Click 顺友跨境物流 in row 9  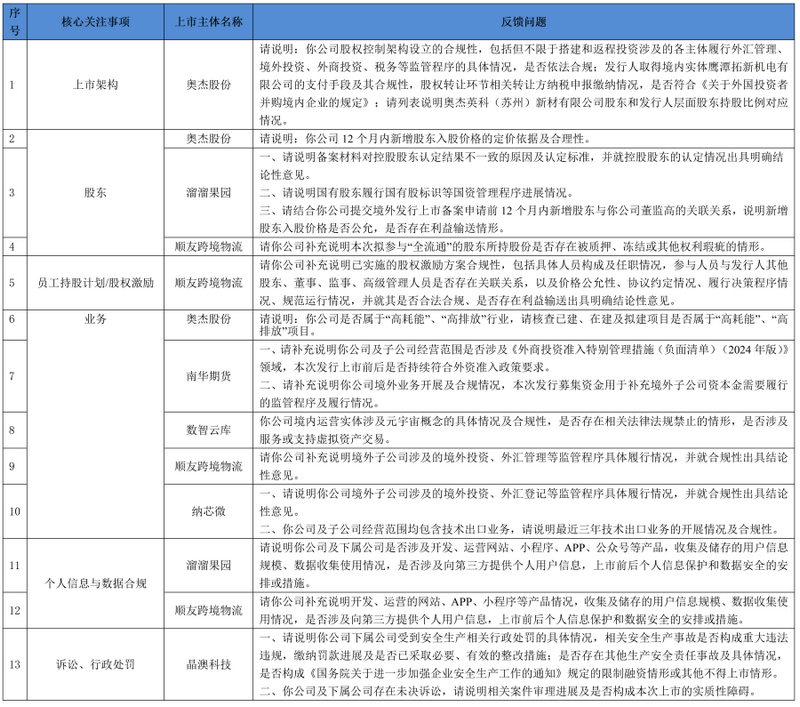point(208,466)
